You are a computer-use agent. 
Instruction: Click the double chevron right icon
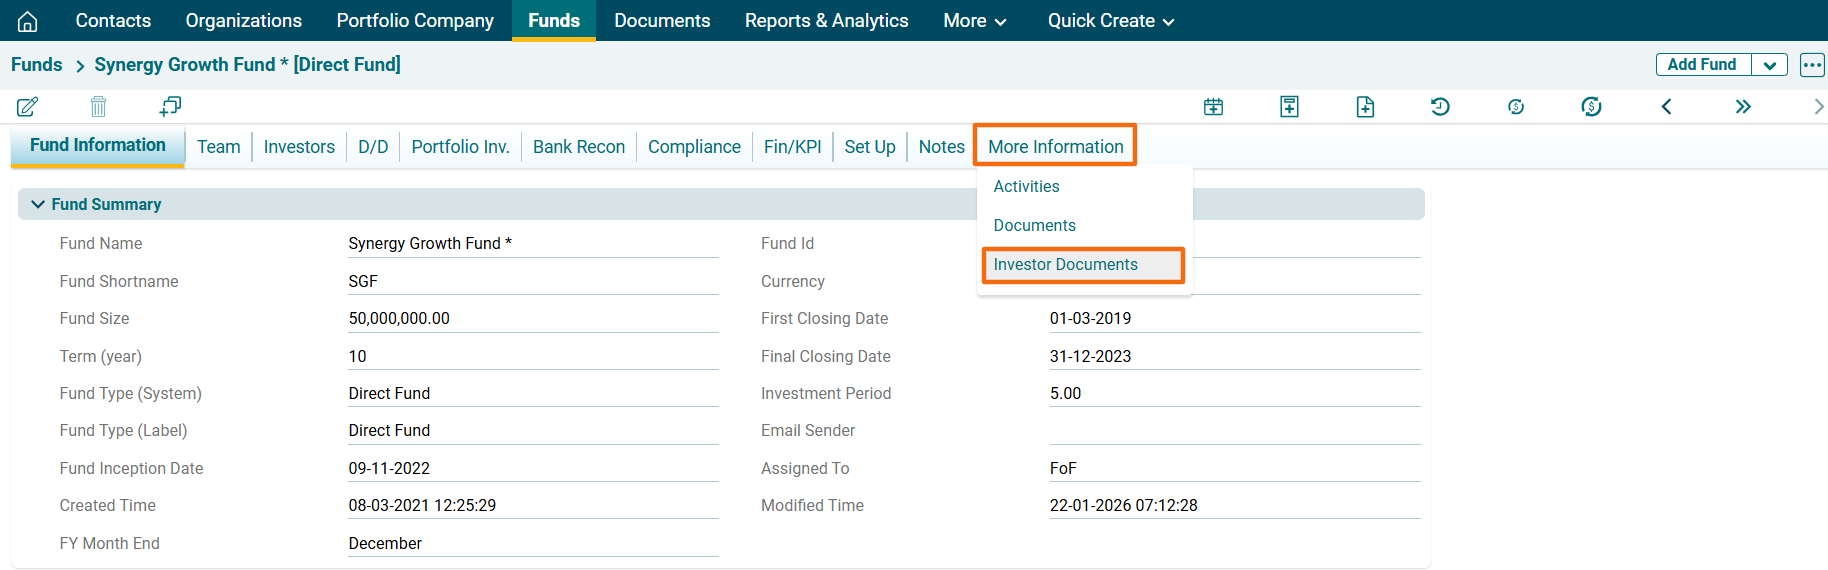click(x=1743, y=107)
